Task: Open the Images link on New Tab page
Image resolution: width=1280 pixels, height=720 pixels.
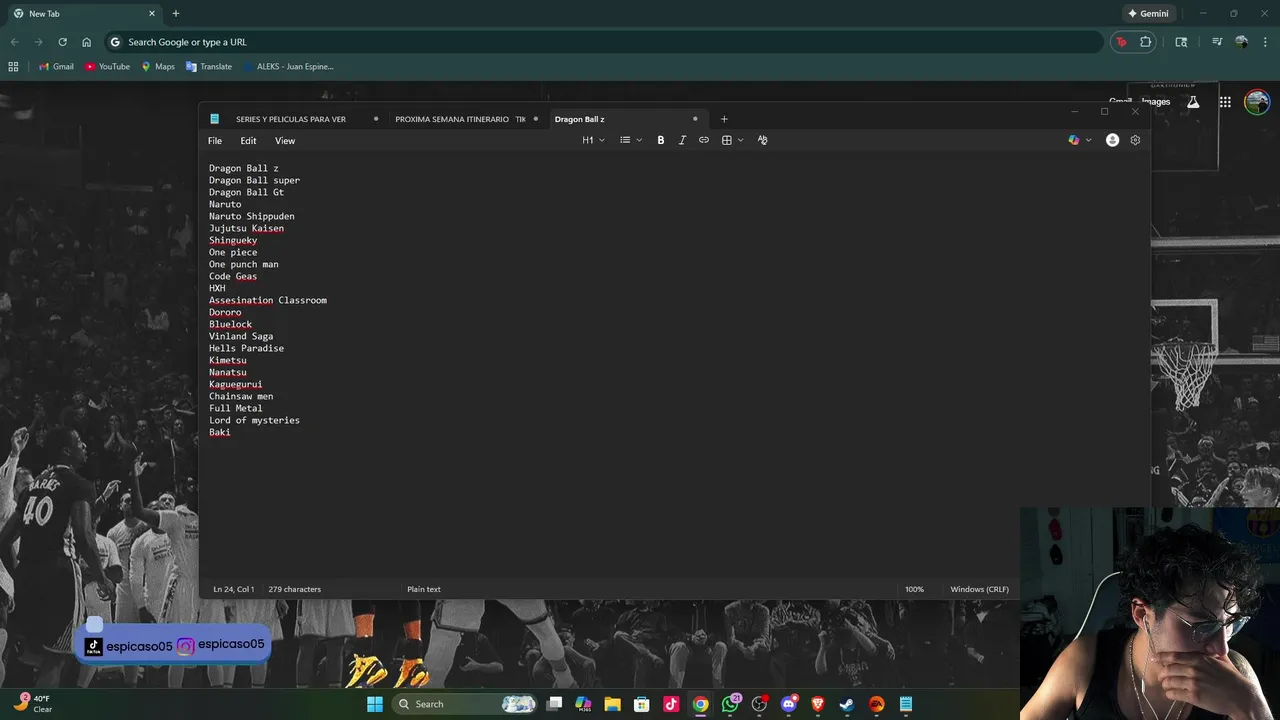Action: pyautogui.click(x=1155, y=102)
